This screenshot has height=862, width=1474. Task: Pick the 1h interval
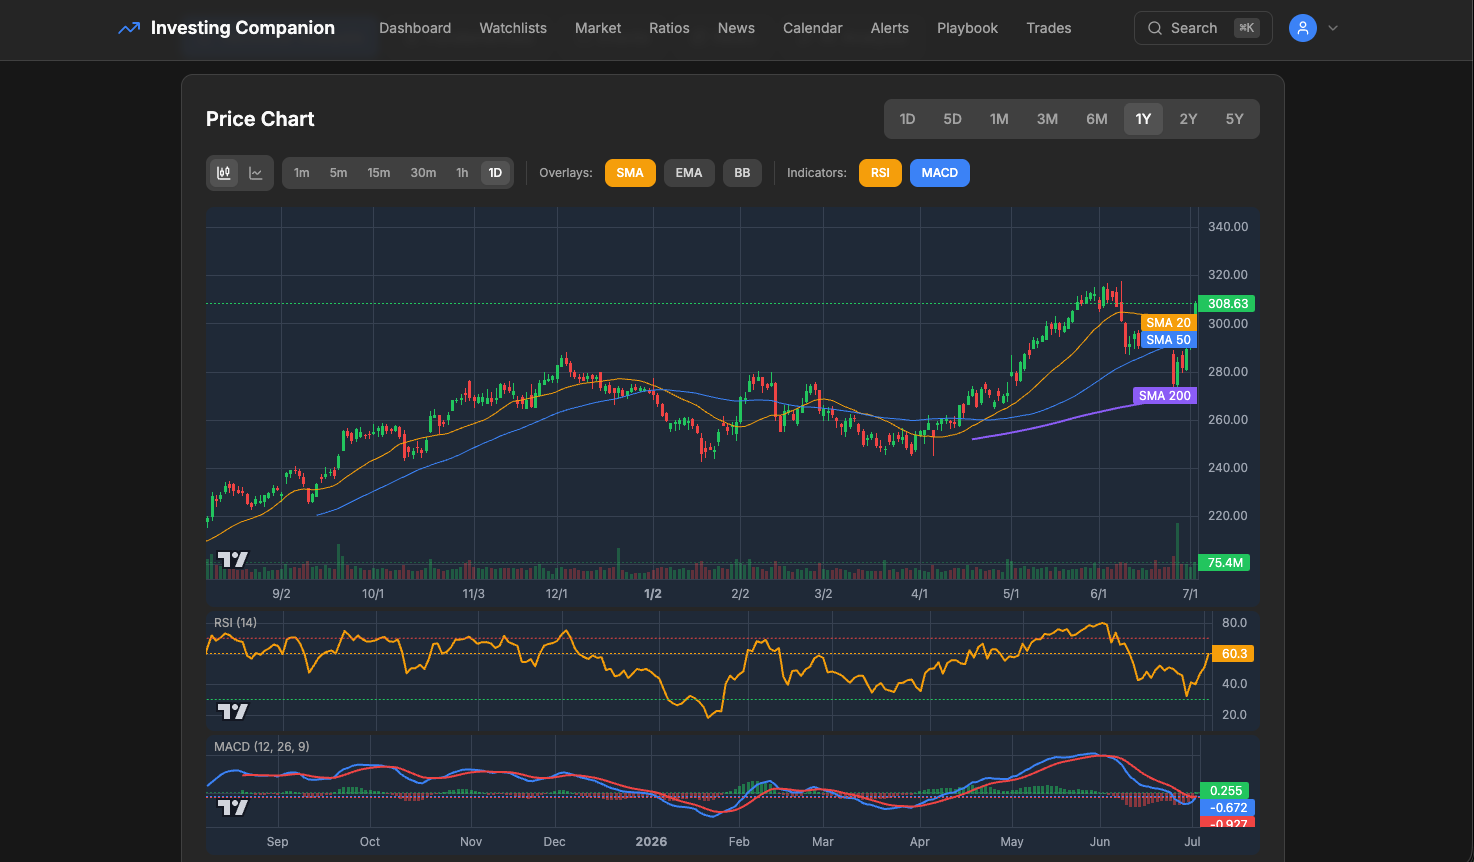coord(462,173)
